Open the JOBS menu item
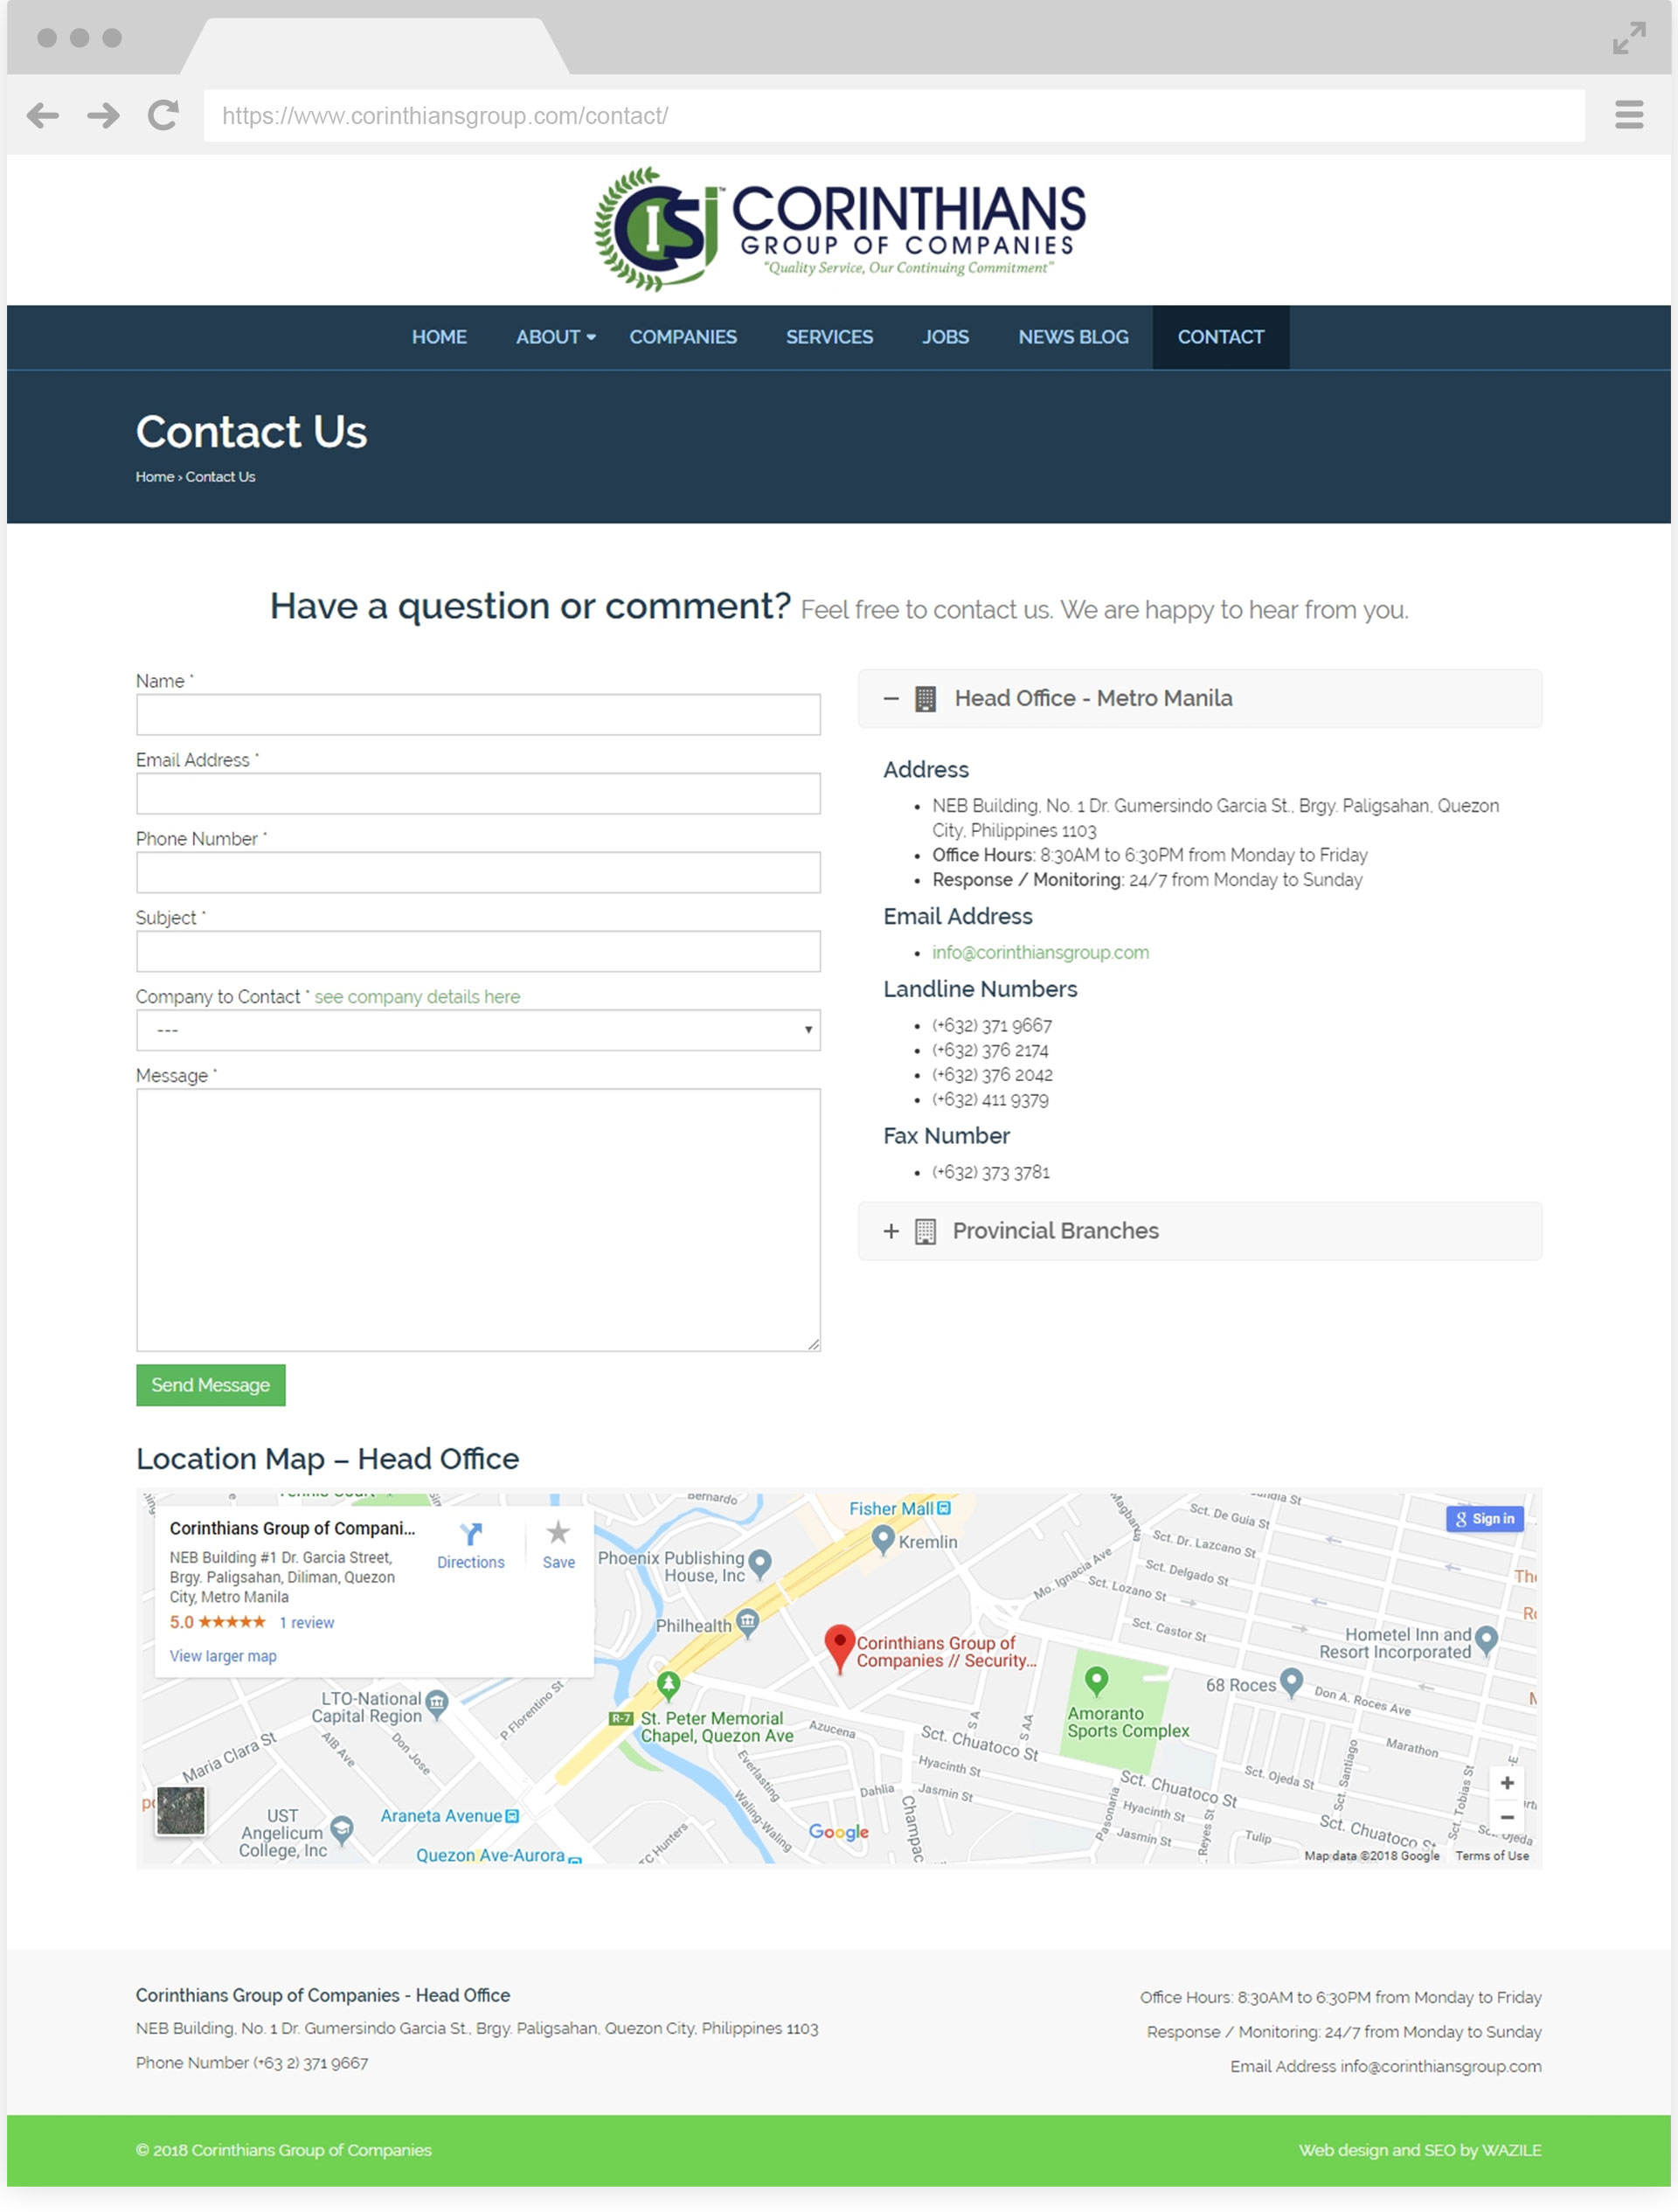The image size is (1678, 2212). pos(945,337)
